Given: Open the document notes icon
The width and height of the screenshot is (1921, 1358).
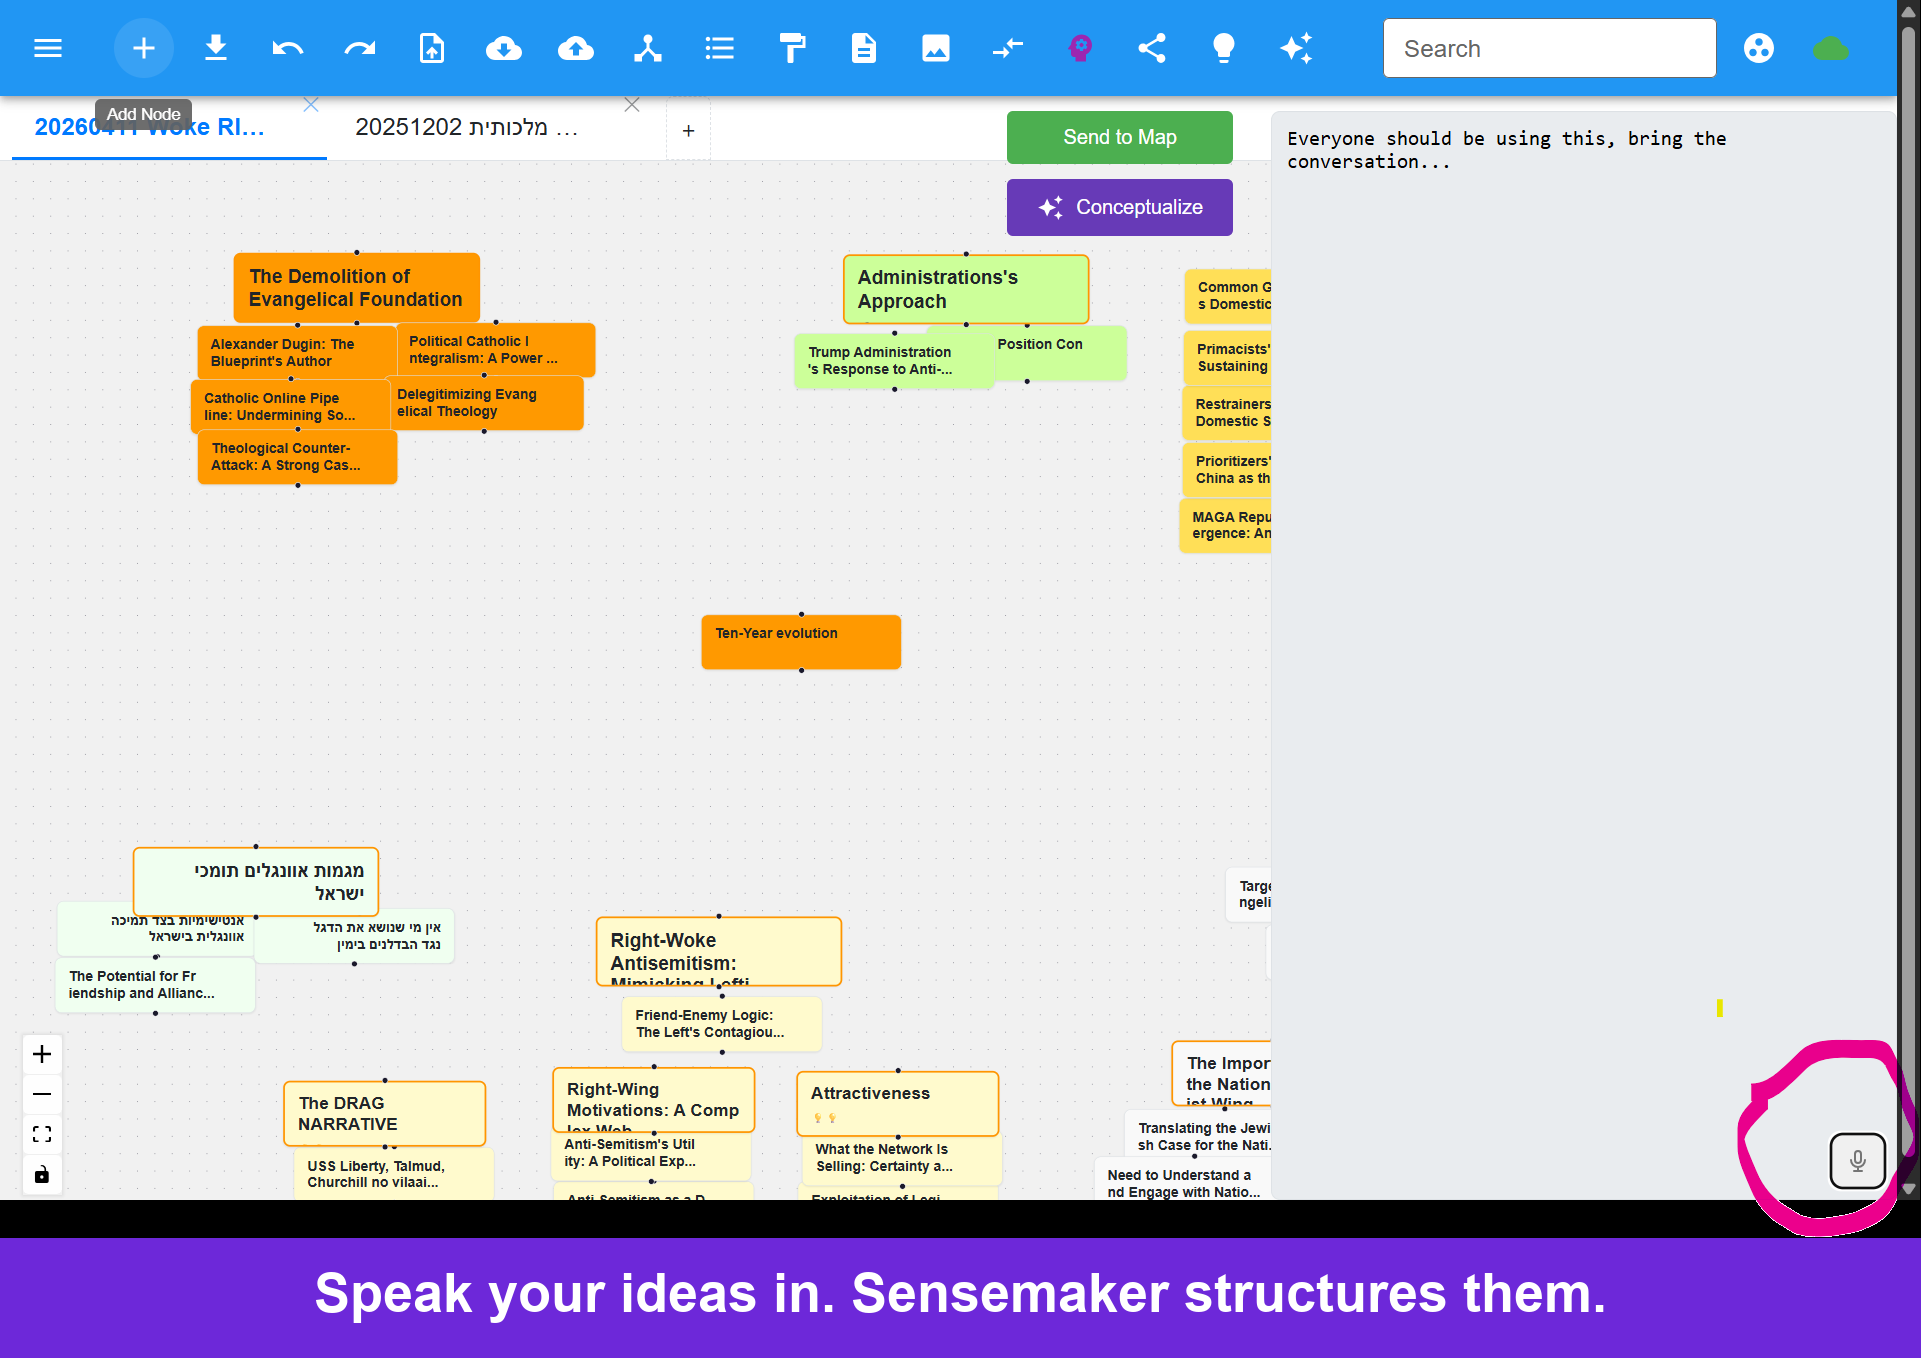Looking at the screenshot, I should click(x=864, y=48).
